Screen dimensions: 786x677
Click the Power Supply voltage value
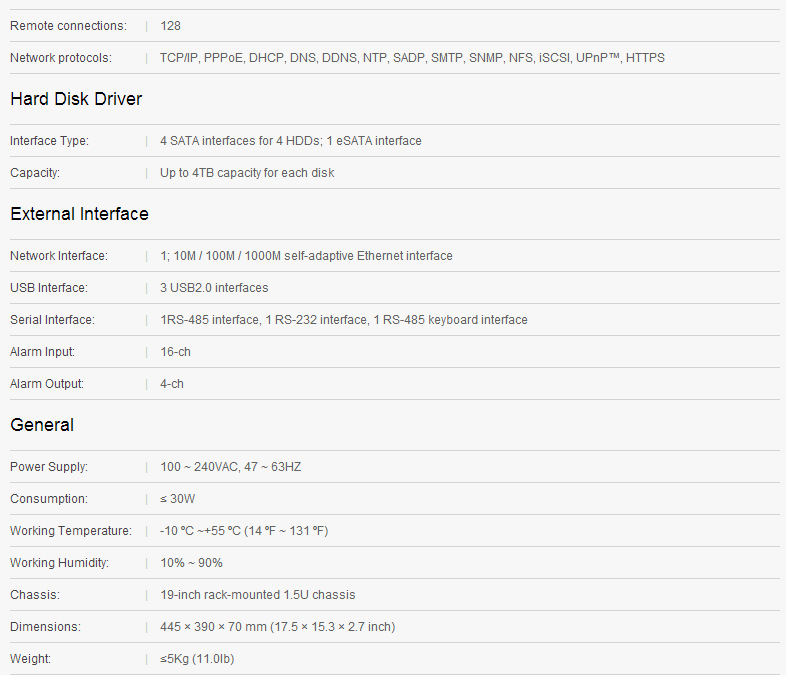tap(230, 467)
